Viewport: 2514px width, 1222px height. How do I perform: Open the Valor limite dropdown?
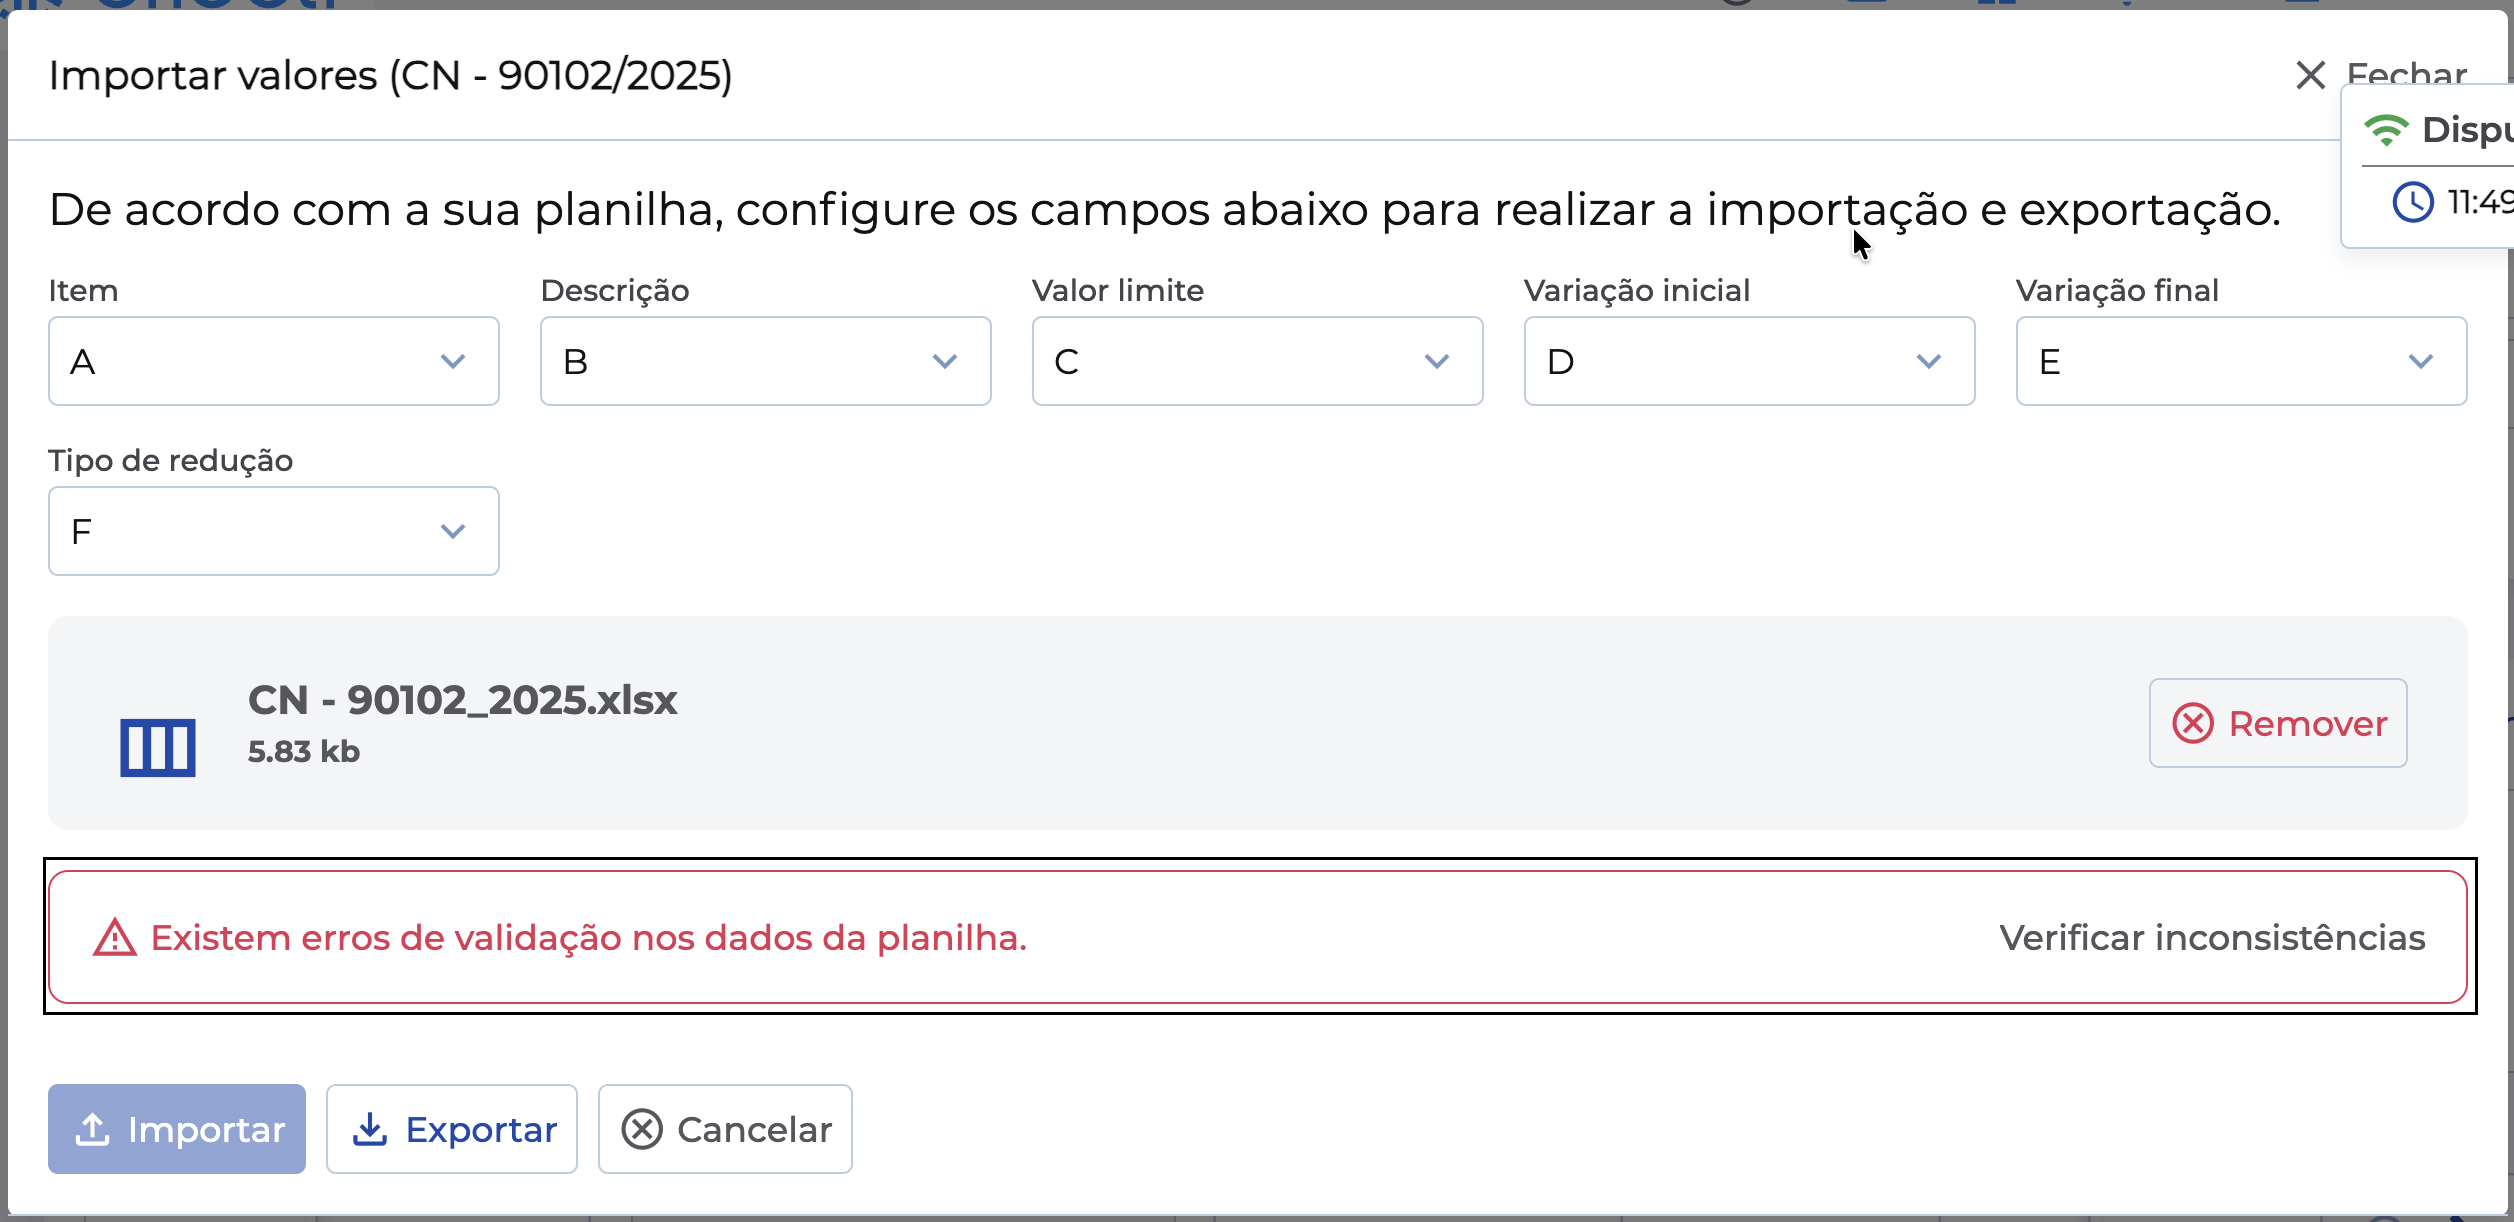(x=1257, y=361)
